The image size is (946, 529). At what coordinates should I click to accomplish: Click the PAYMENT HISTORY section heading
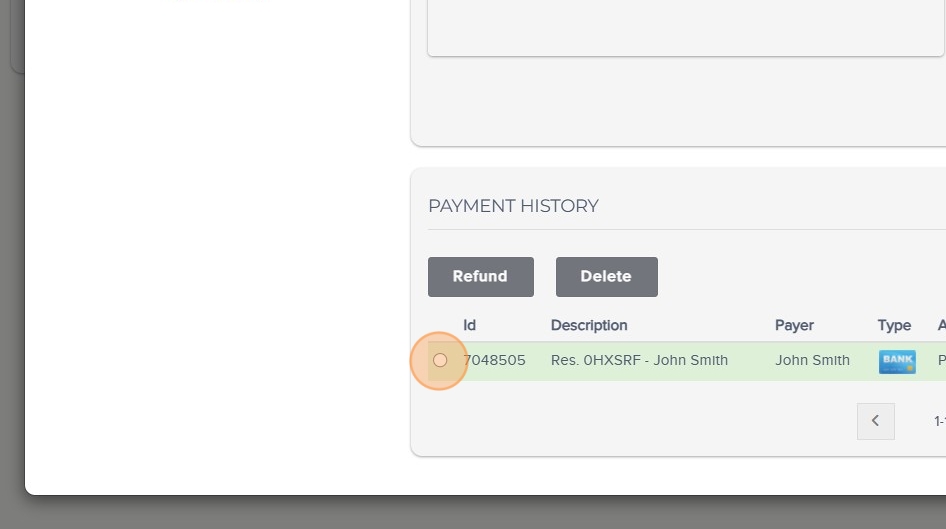point(513,206)
